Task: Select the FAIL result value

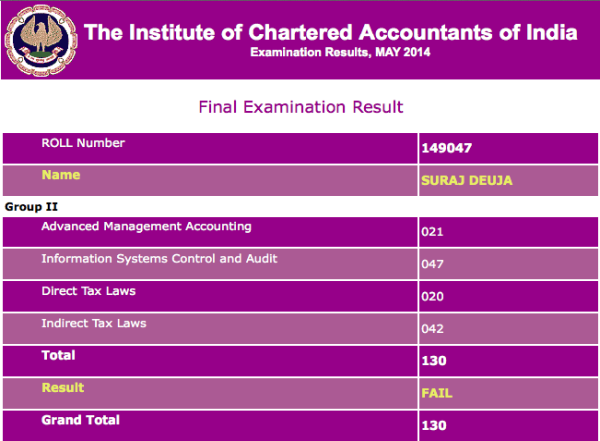Action: (437, 393)
